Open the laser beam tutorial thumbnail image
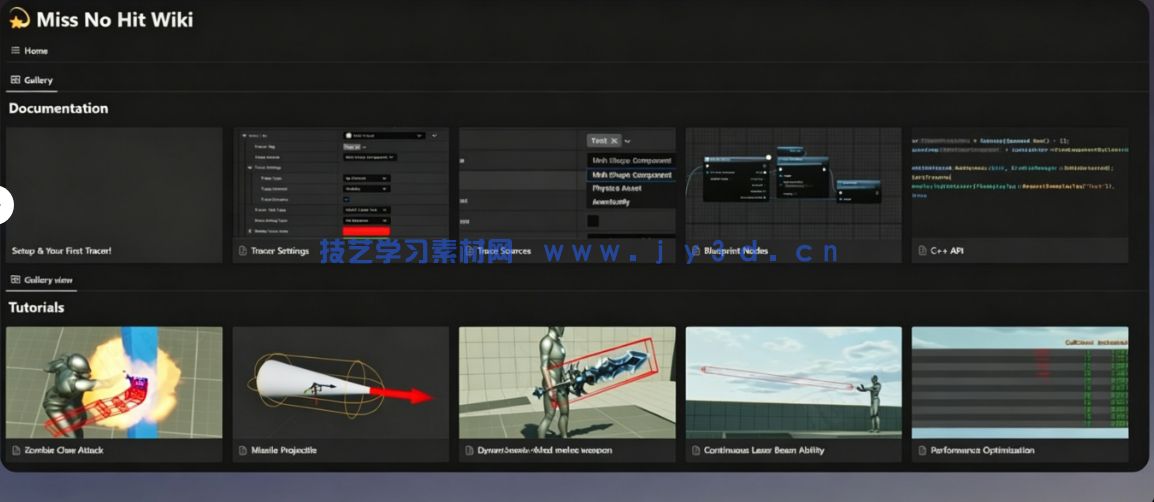This screenshot has height=502, width=1154. [x=793, y=382]
